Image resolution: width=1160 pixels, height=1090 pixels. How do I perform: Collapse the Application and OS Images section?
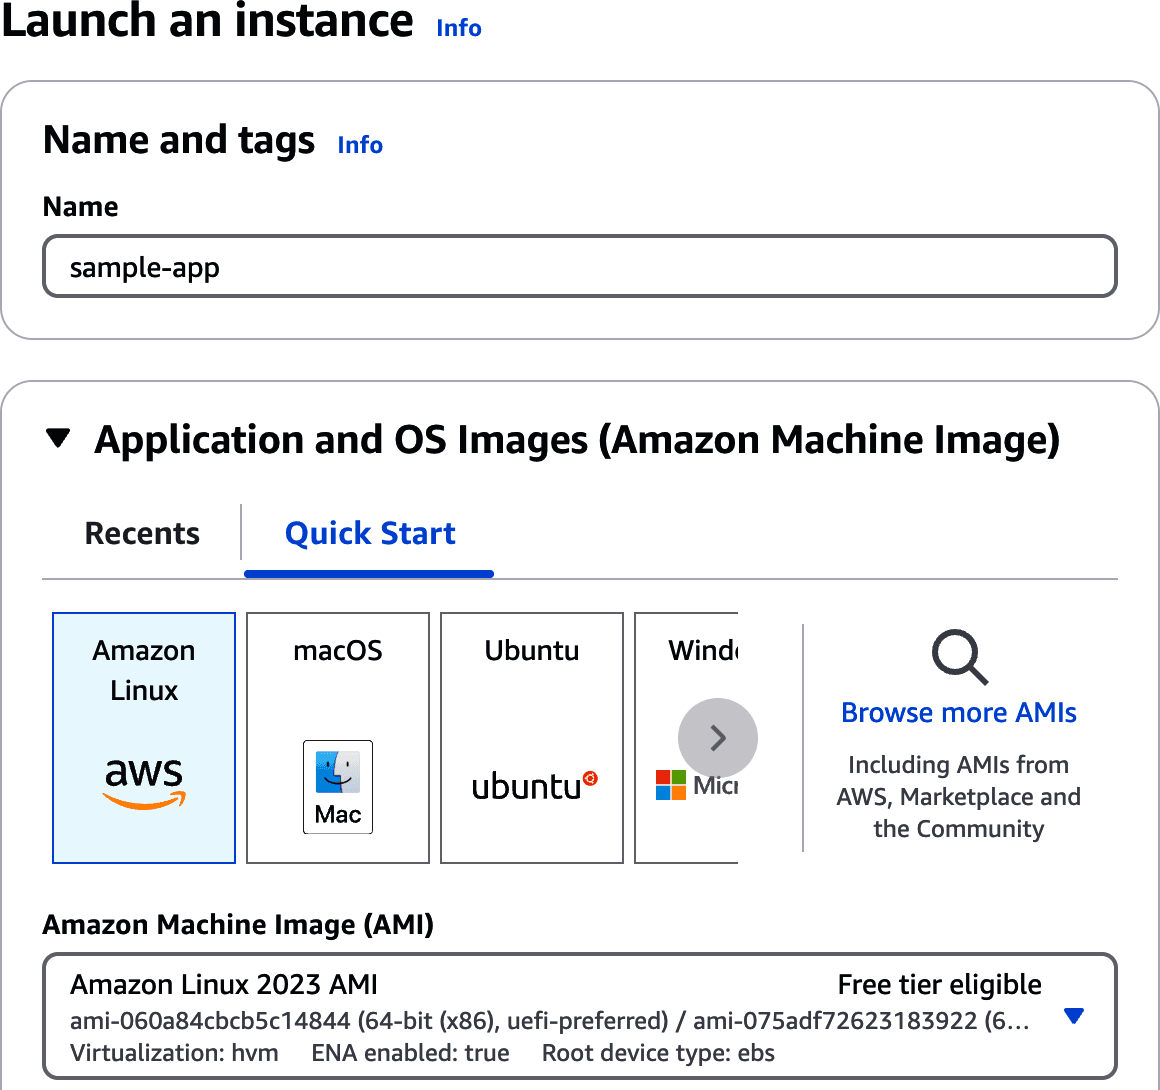(58, 438)
